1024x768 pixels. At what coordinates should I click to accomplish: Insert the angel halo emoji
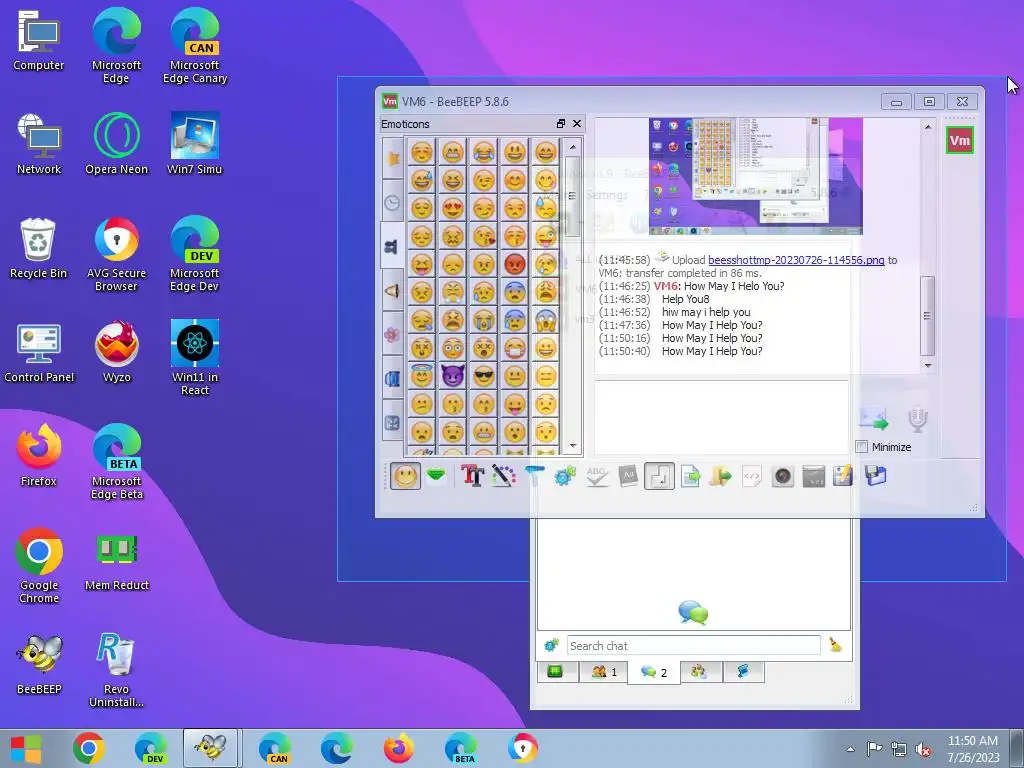pyautogui.click(x=422, y=376)
